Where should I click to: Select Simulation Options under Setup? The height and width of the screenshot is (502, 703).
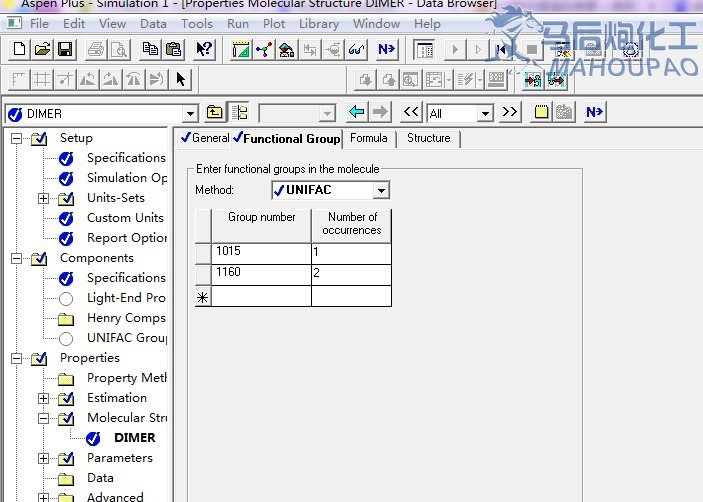click(x=127, y=178)
